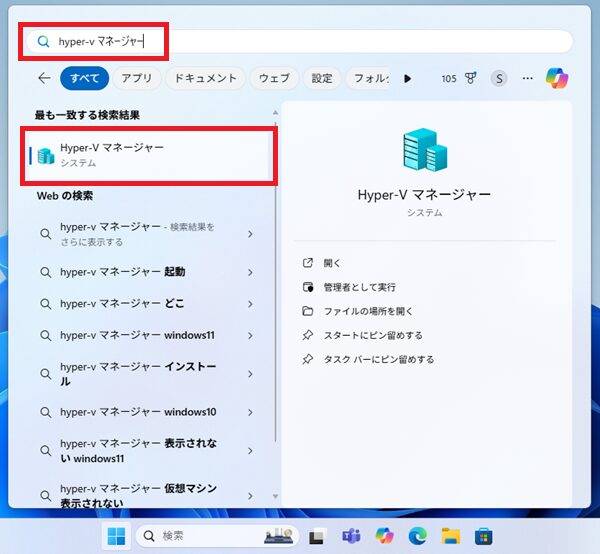
Task: Open the Hyper-V マネージャー best match result
Action: pyautogui.click(x=149, y=156)
